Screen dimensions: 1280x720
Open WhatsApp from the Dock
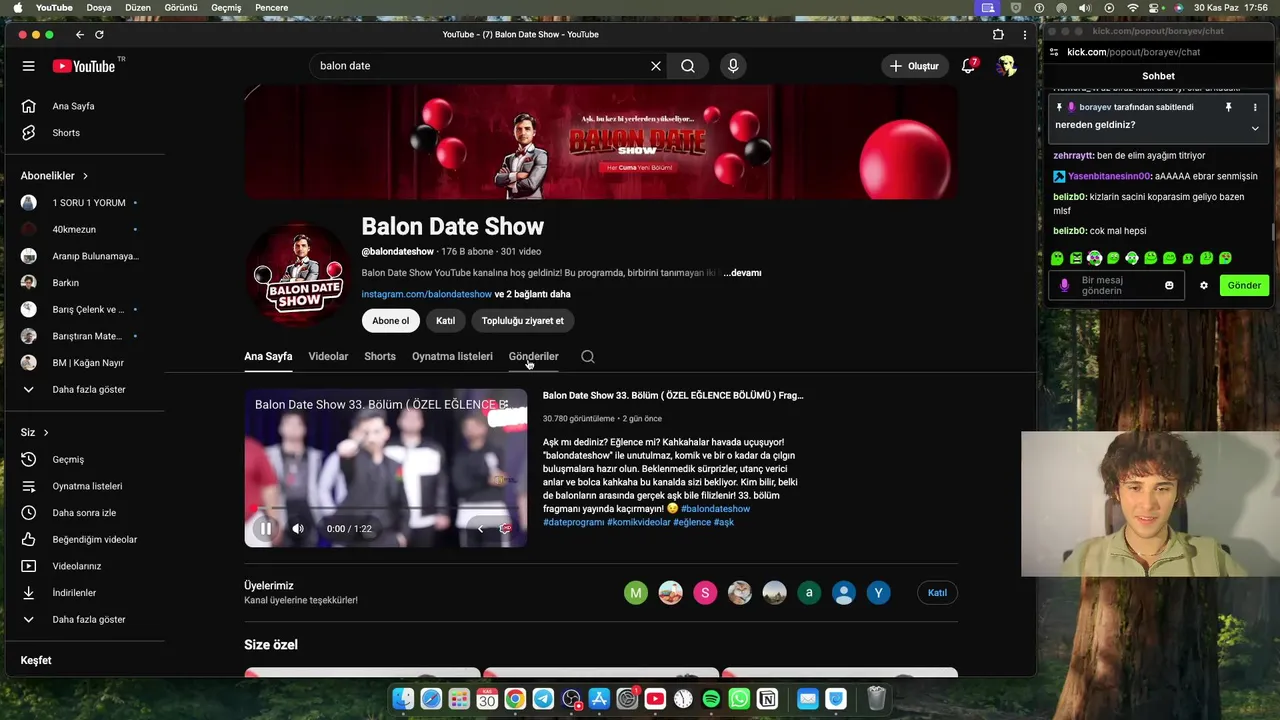coord(739,699)
